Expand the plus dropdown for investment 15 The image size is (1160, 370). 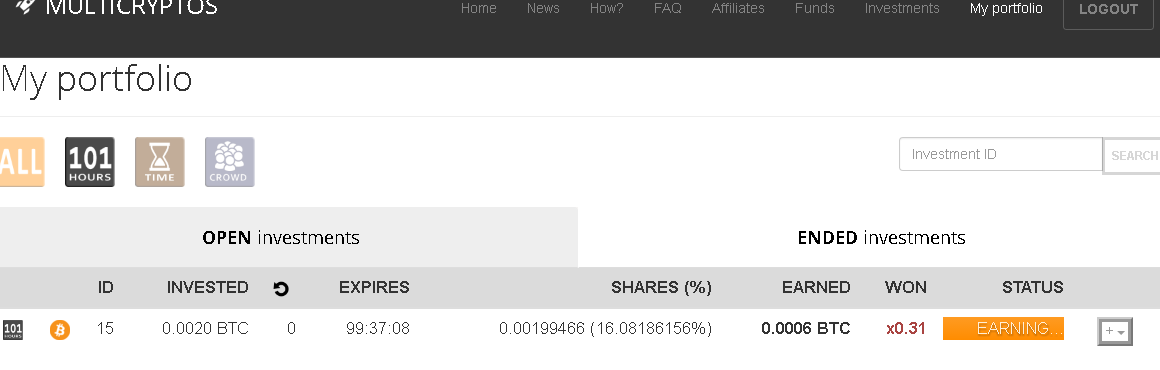(1114, 332)
